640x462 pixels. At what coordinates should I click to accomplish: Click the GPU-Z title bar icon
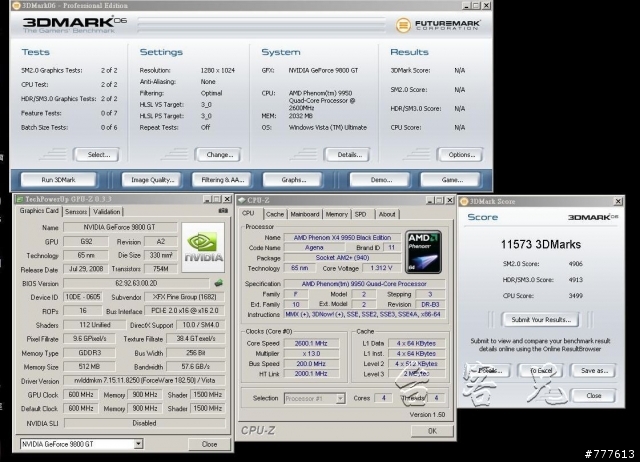(x=19, y=199)
